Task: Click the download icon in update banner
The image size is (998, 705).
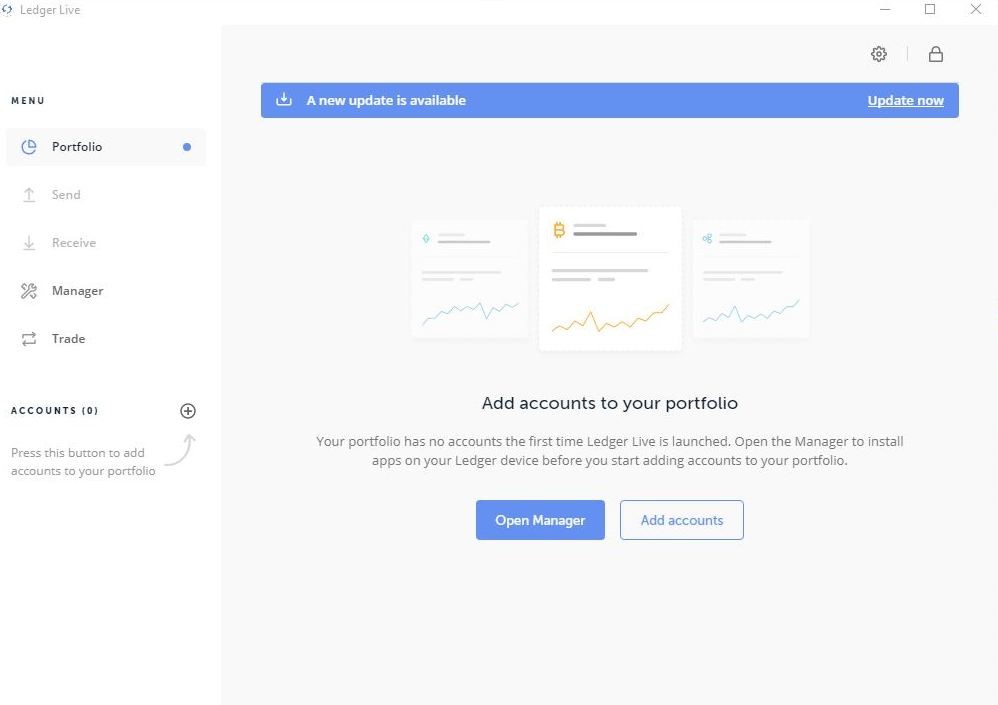Action: pos(284,100)
